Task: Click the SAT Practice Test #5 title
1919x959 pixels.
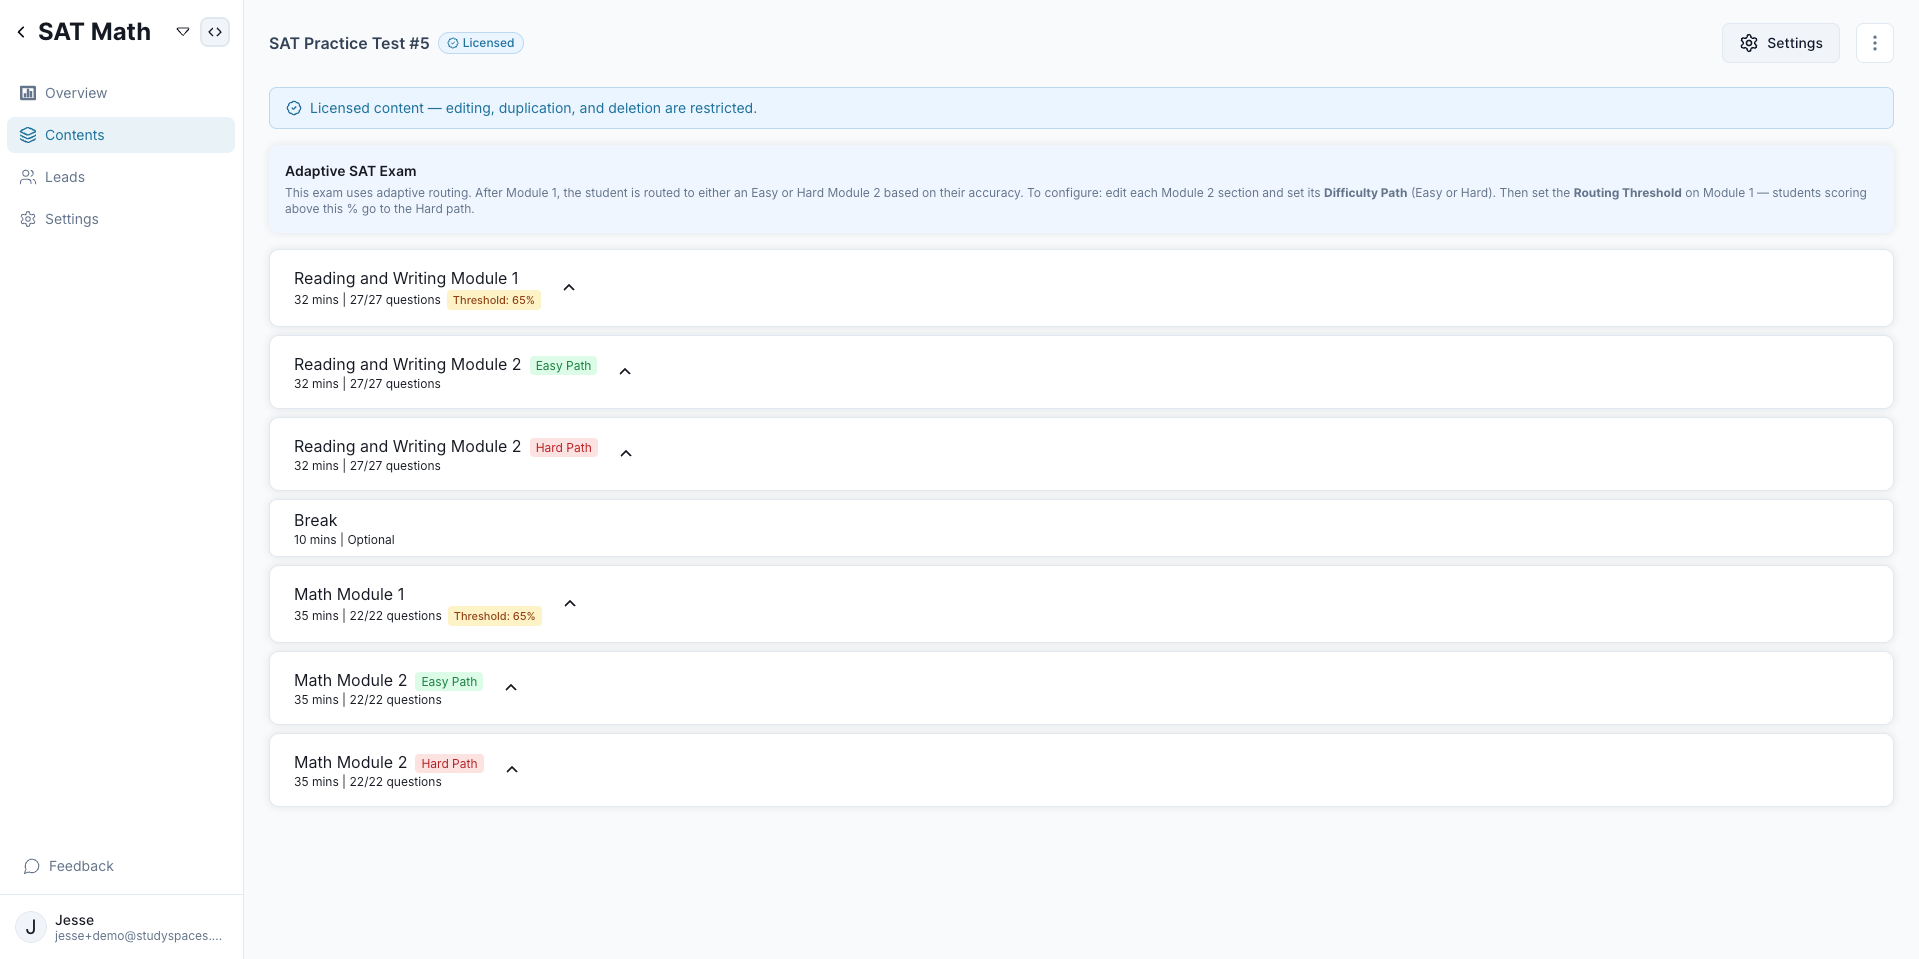Action: (349, 43)
